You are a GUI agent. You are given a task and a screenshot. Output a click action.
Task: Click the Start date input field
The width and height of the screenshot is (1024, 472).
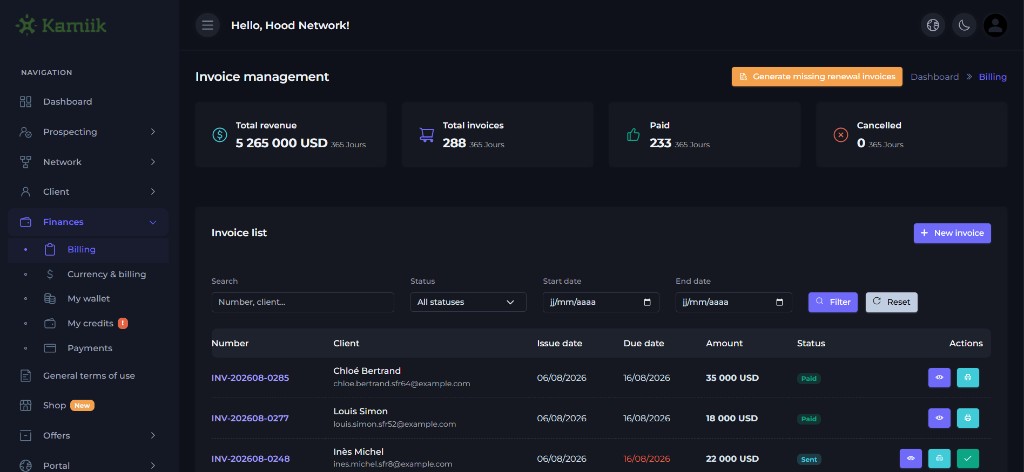(x=601, y=302)
